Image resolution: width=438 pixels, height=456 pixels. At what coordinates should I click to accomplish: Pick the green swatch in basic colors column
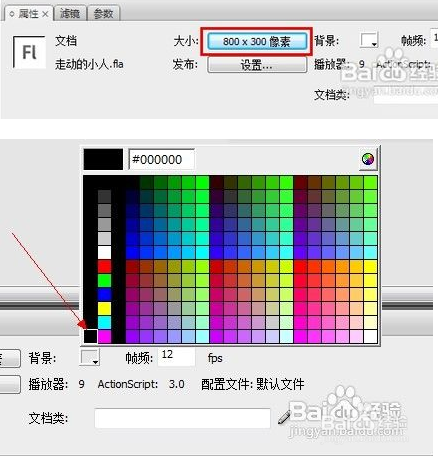(x=104, y=280)
